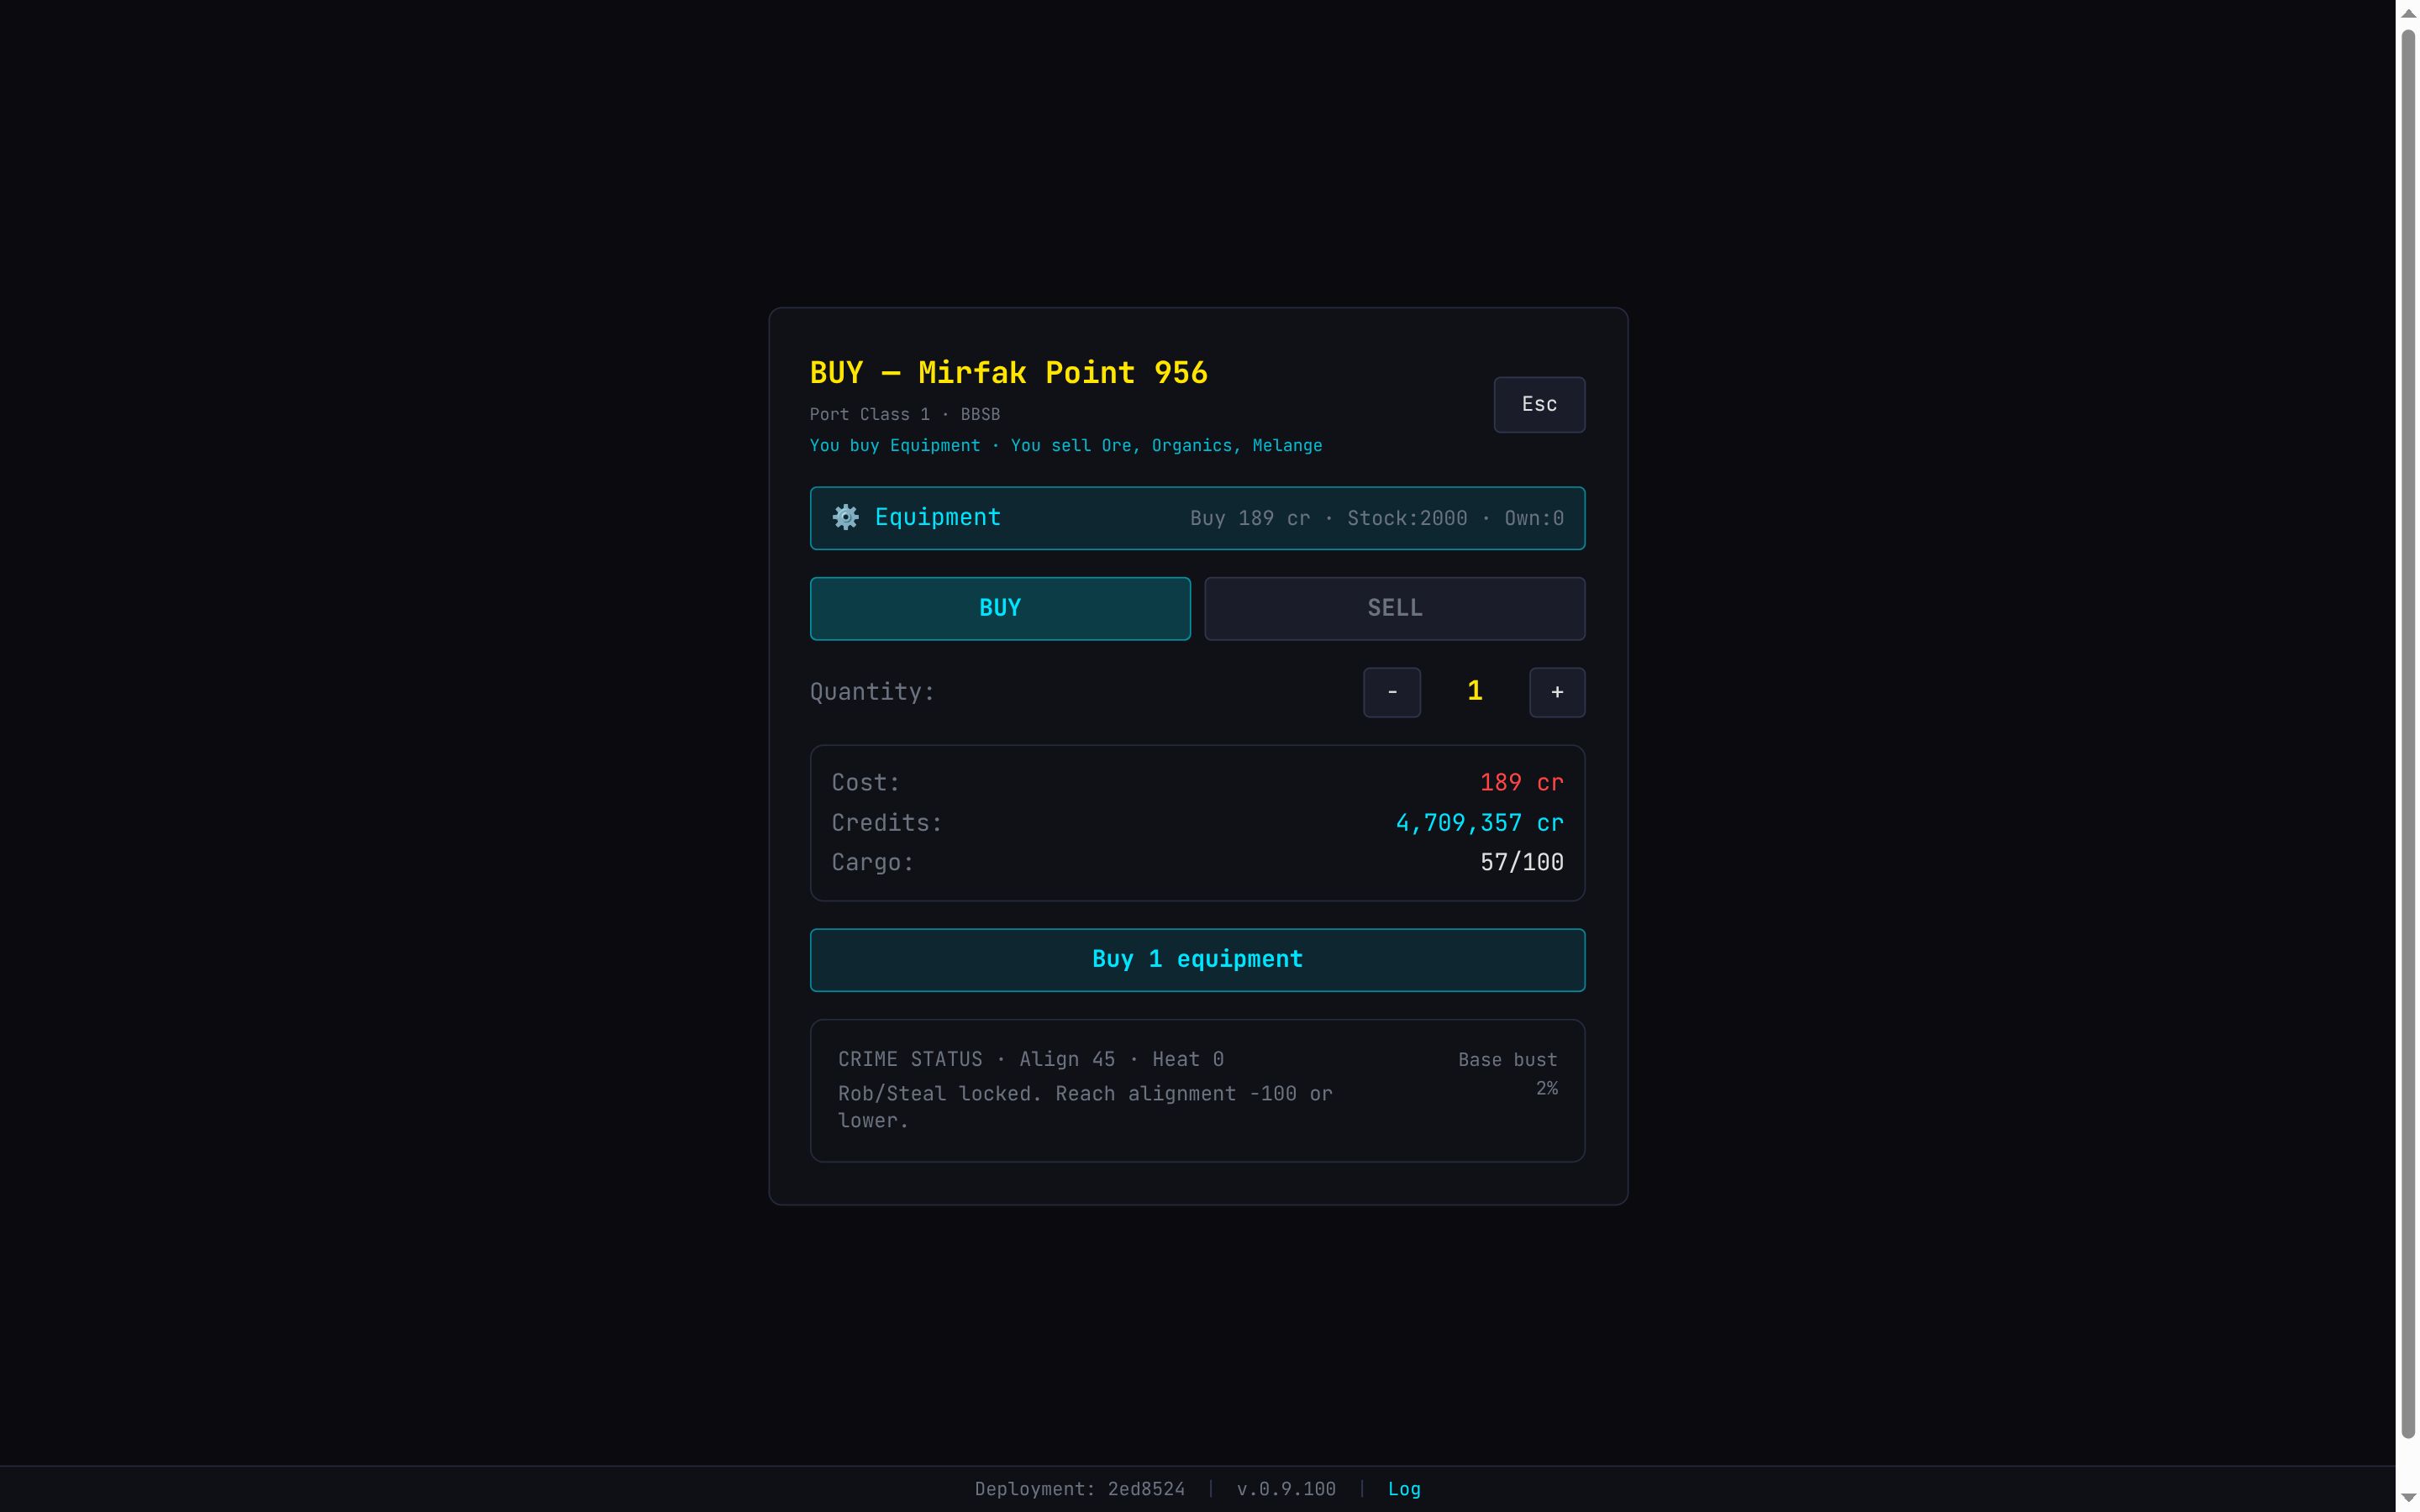
Task: Click the Cost value 189 cr
Action: click(1521, 783)
